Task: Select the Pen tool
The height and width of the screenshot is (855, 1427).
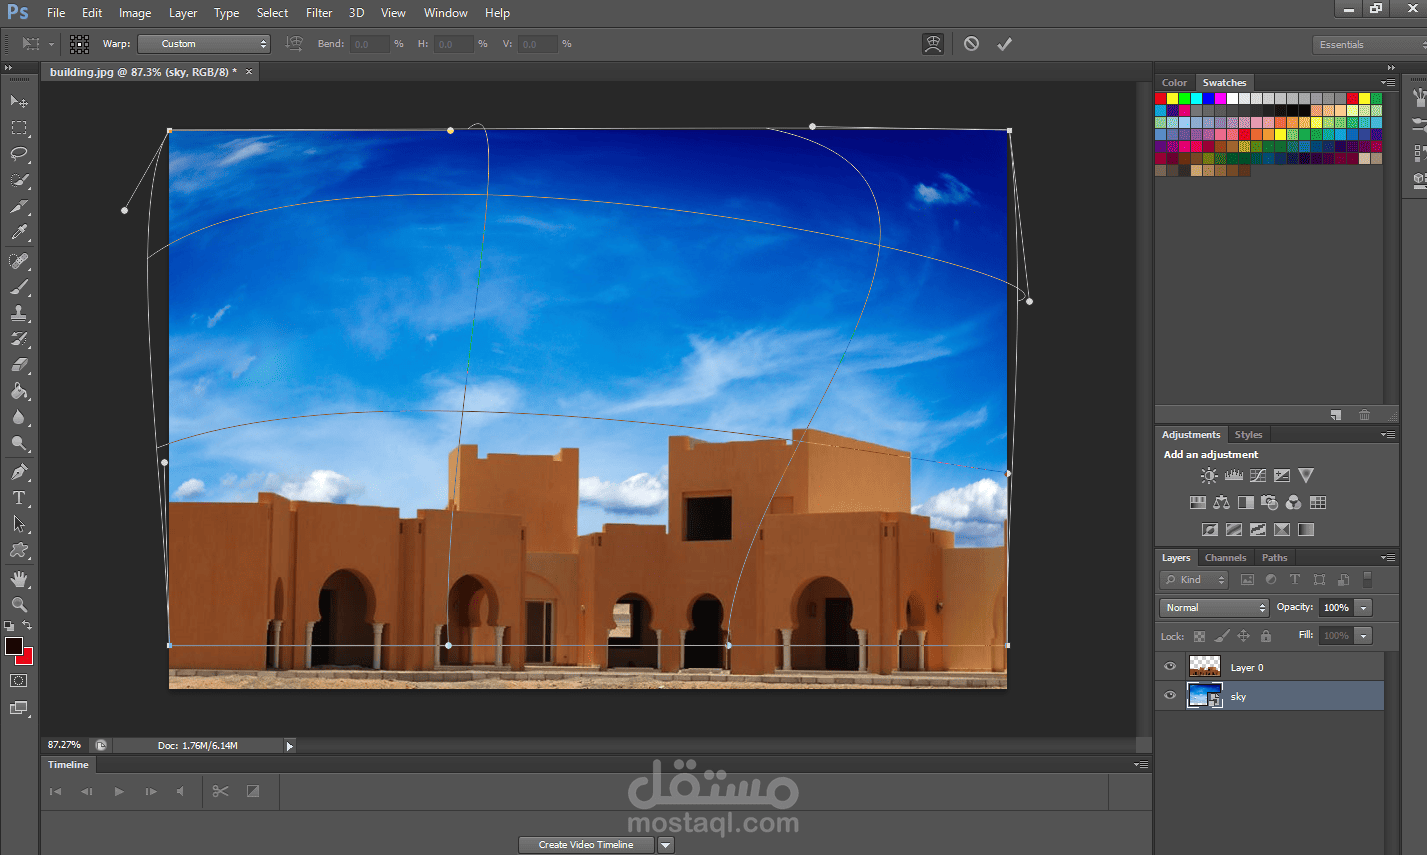Action: tap(19, 472)
